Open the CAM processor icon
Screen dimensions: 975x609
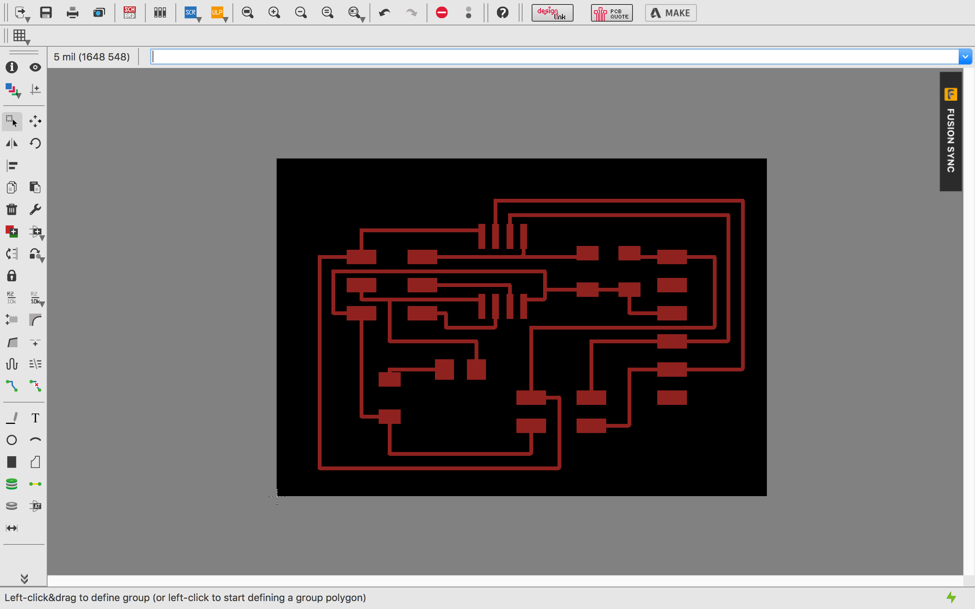(99, 12)
